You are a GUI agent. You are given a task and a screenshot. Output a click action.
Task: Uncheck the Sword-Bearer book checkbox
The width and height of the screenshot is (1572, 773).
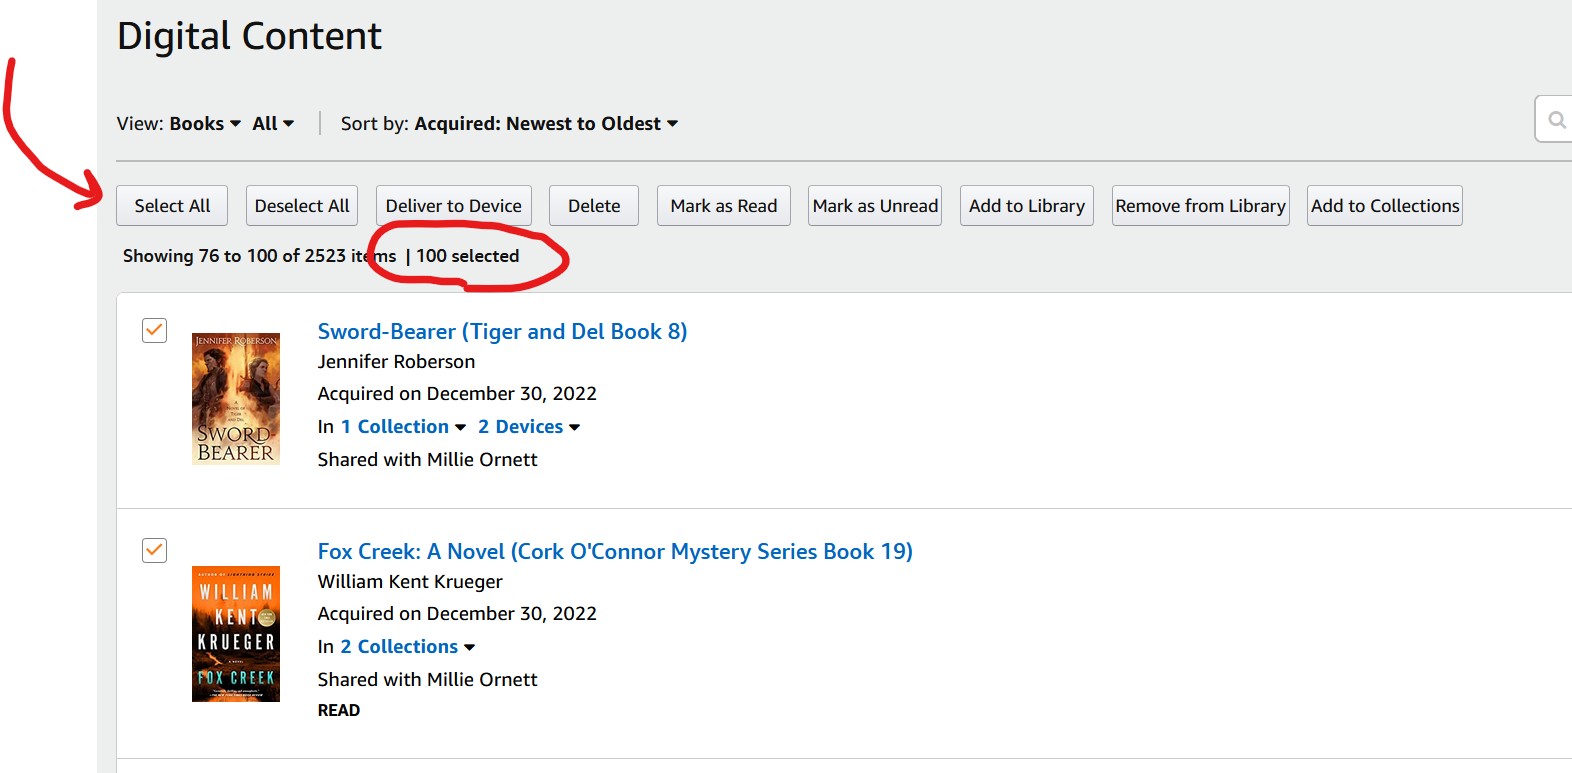click(154, 330)
